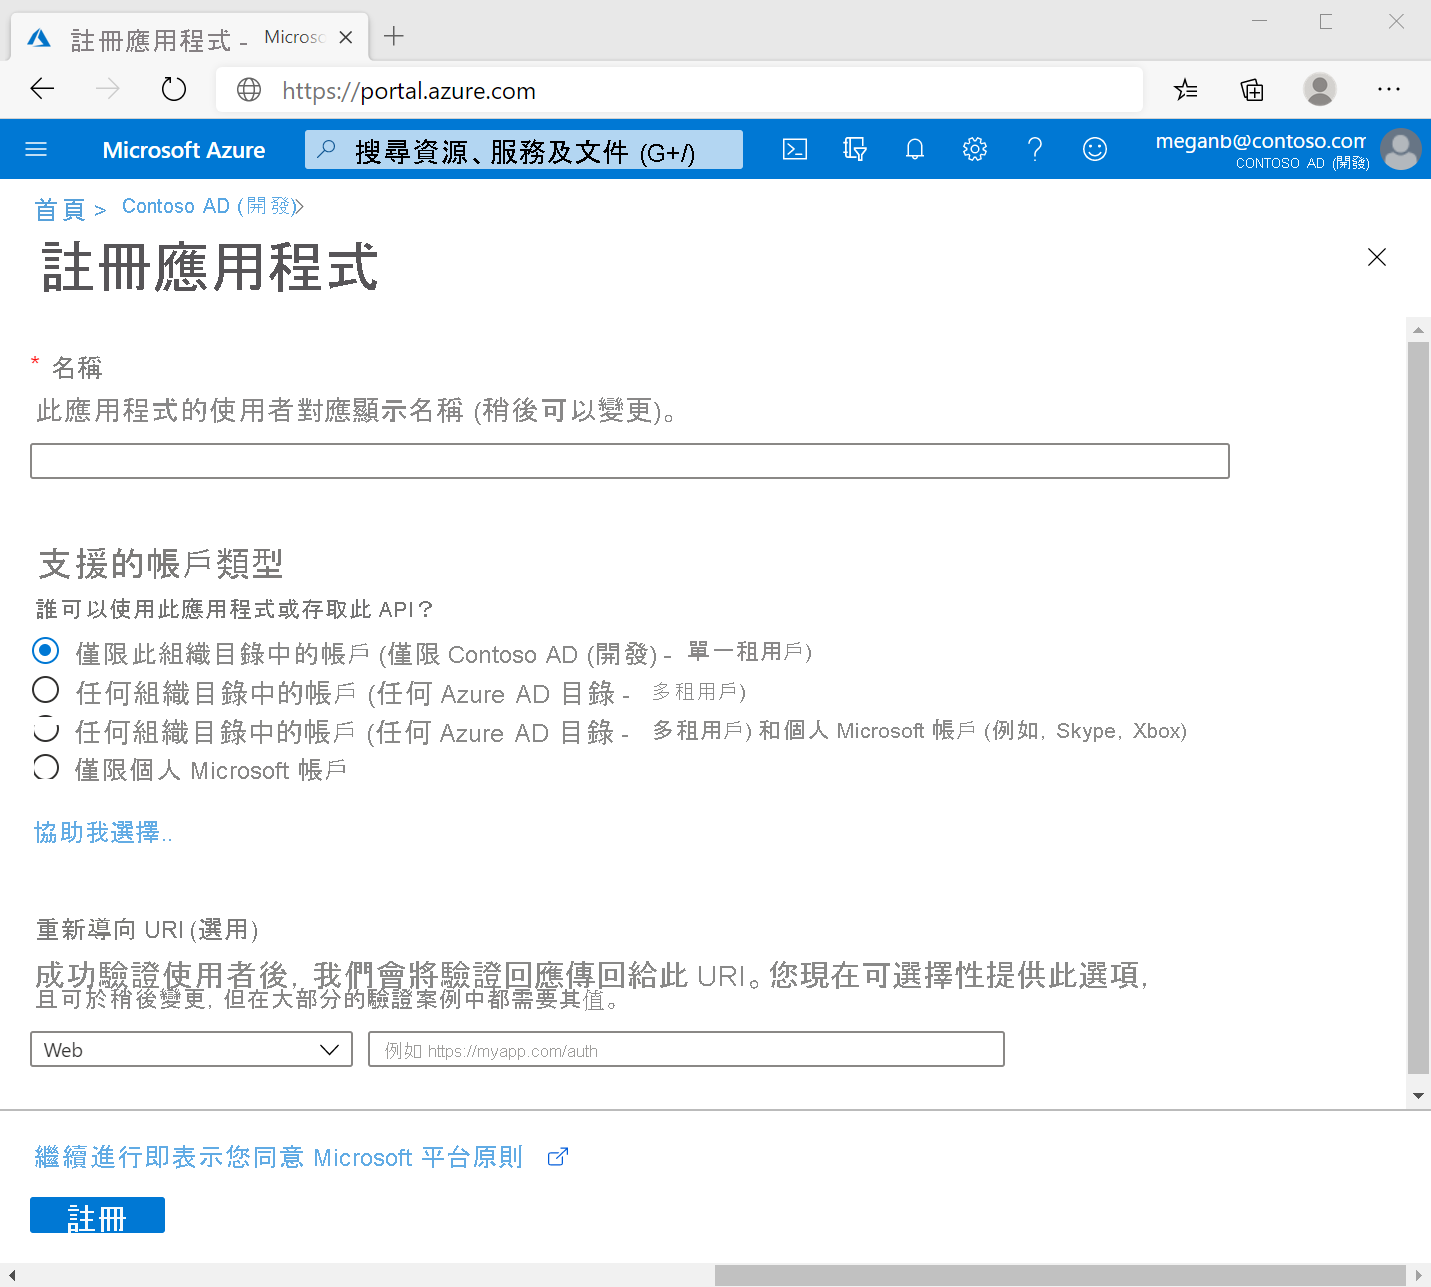
Task: Click the account avatar in the Azure header
Action: click(x=1400, y=149)
